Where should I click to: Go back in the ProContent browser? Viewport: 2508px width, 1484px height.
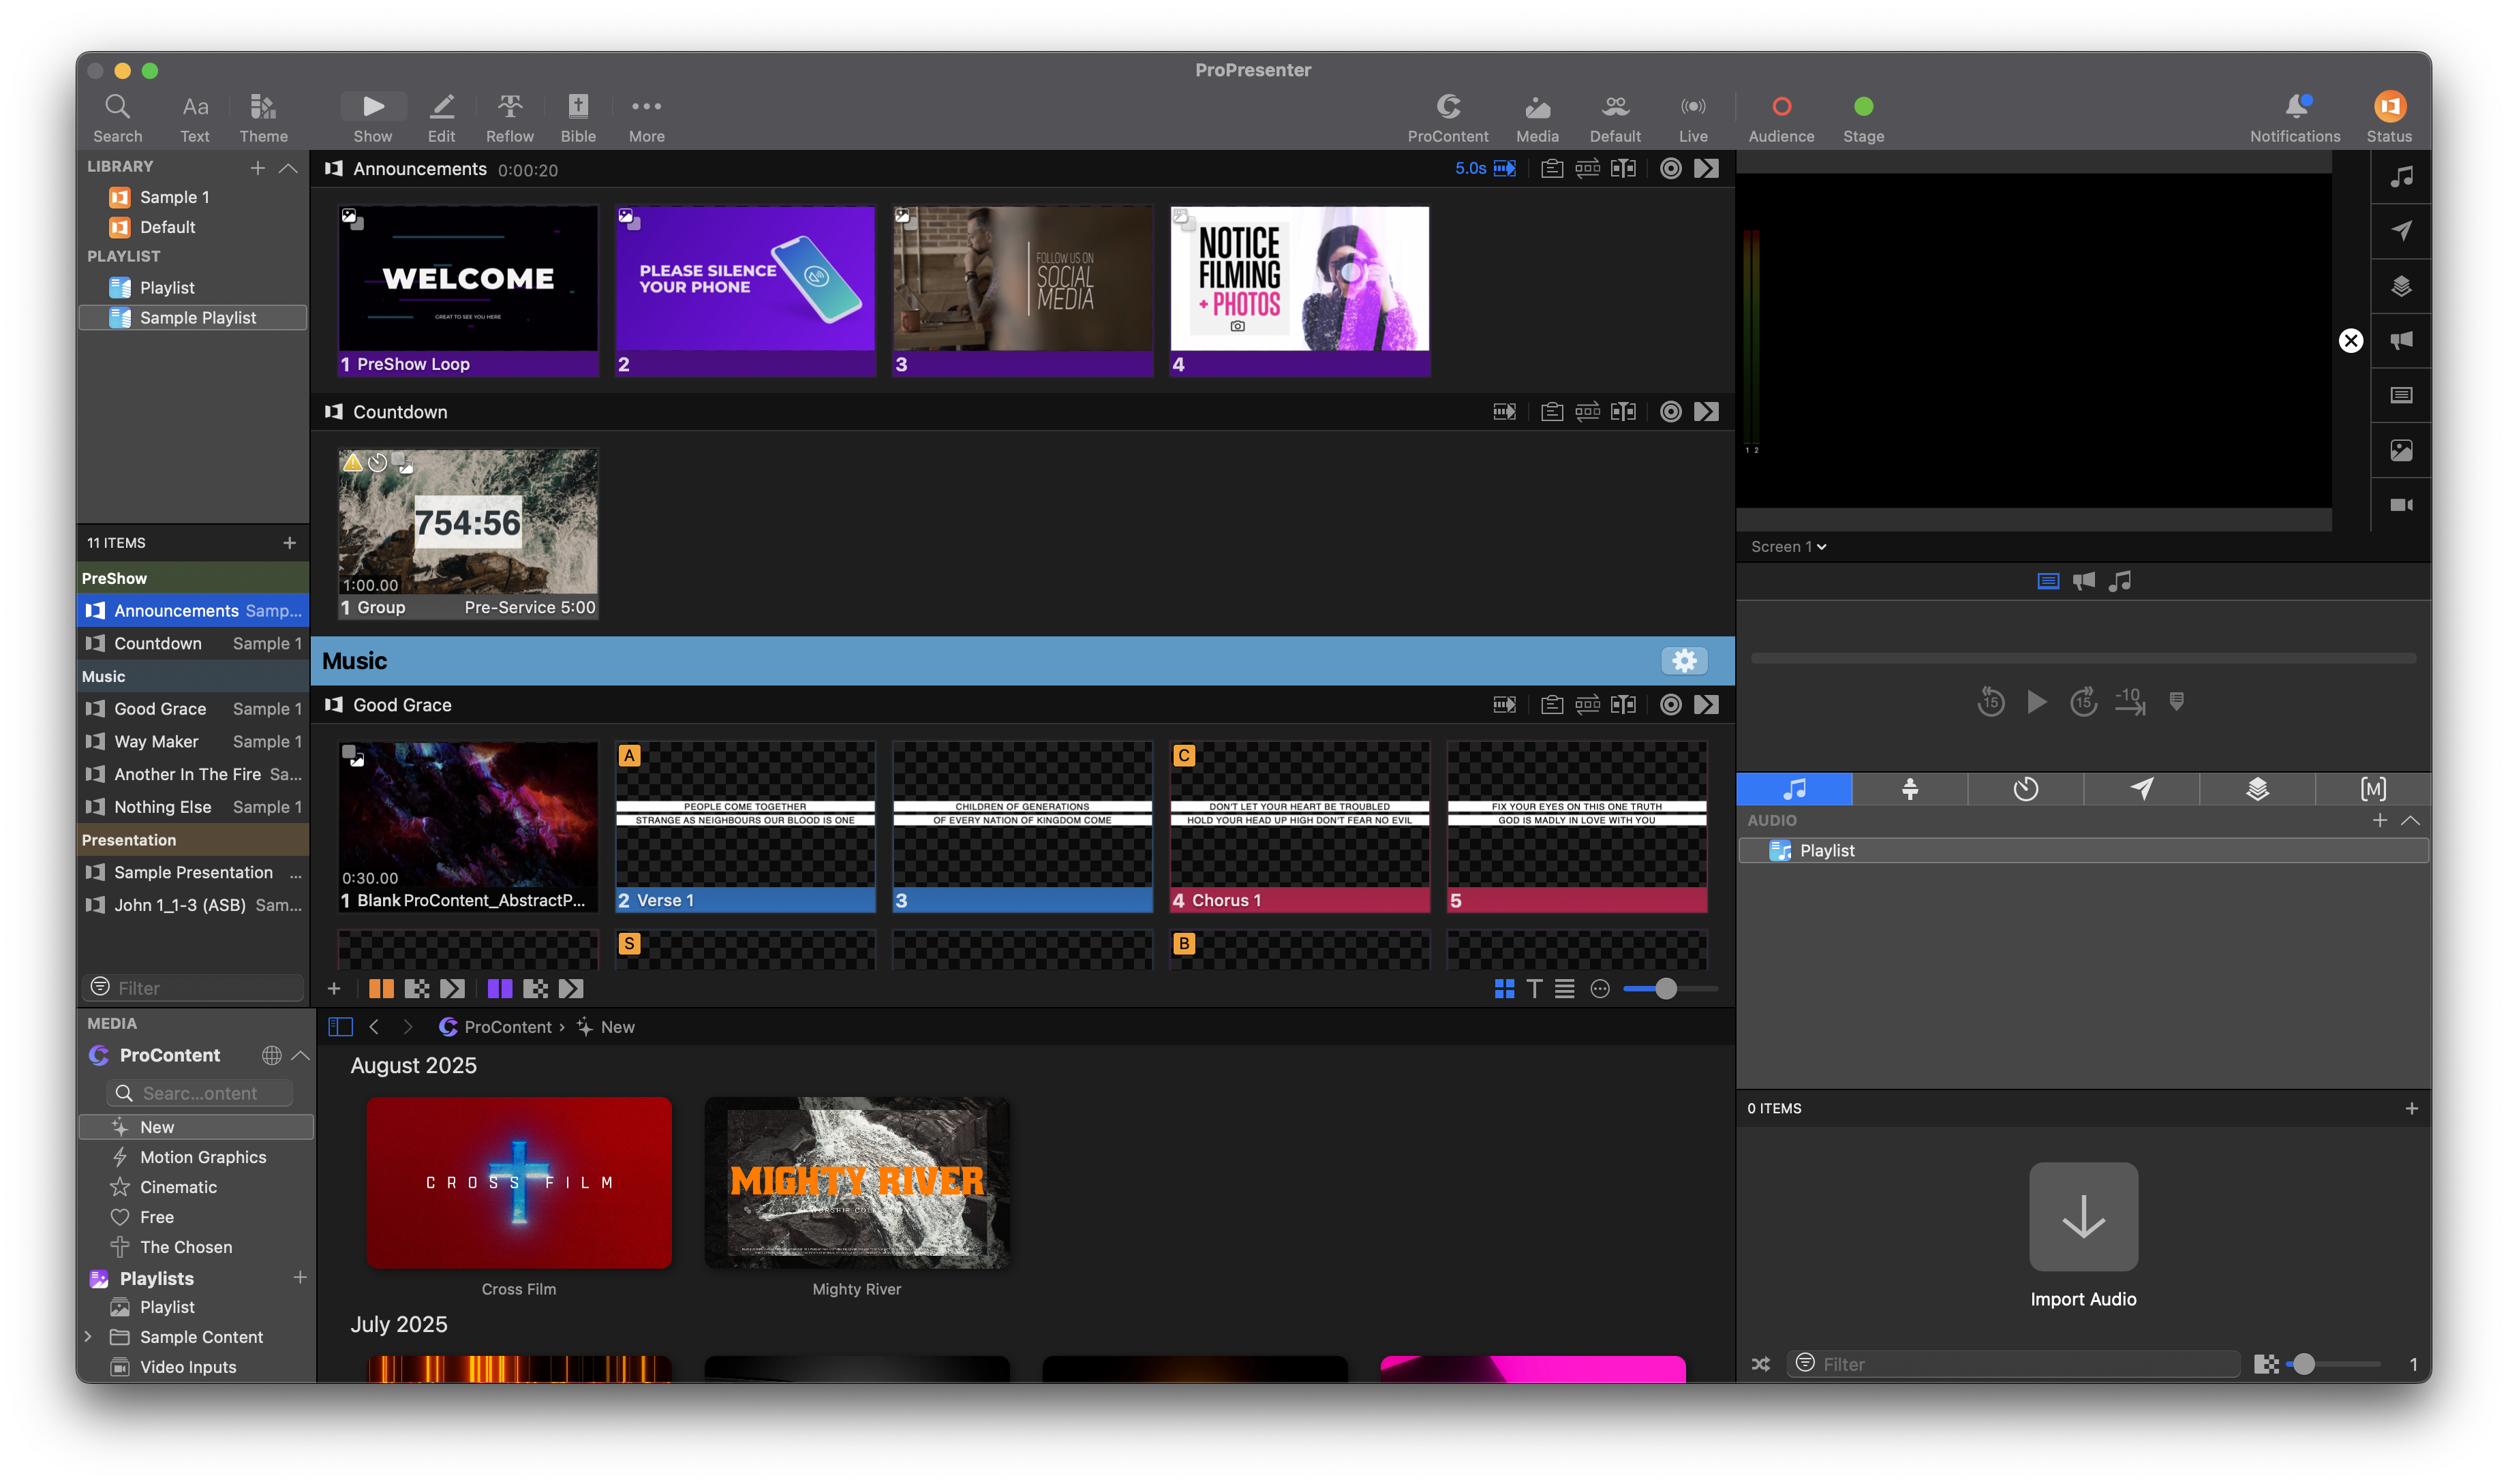[x=374, y=1026]
